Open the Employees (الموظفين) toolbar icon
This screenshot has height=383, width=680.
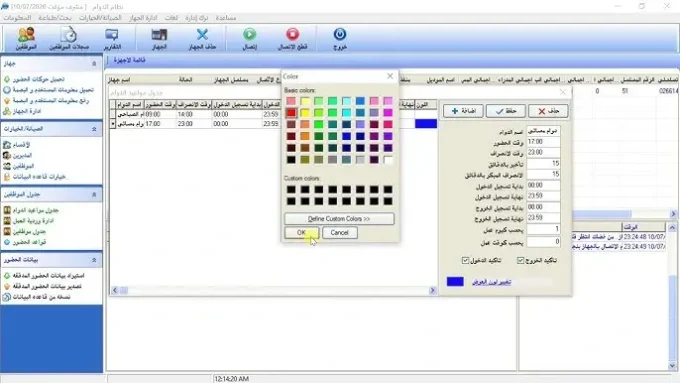coord(26,38)
